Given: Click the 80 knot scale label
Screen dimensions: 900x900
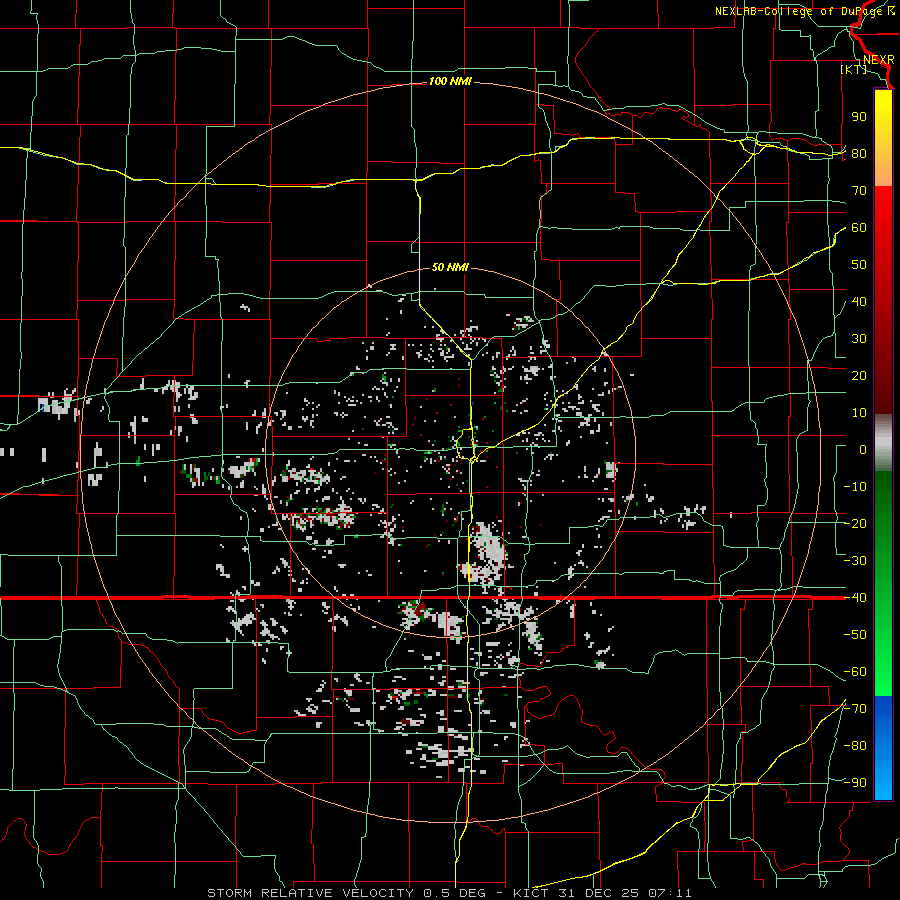Looking at the screenshot, I should click(x=859, y=153).
